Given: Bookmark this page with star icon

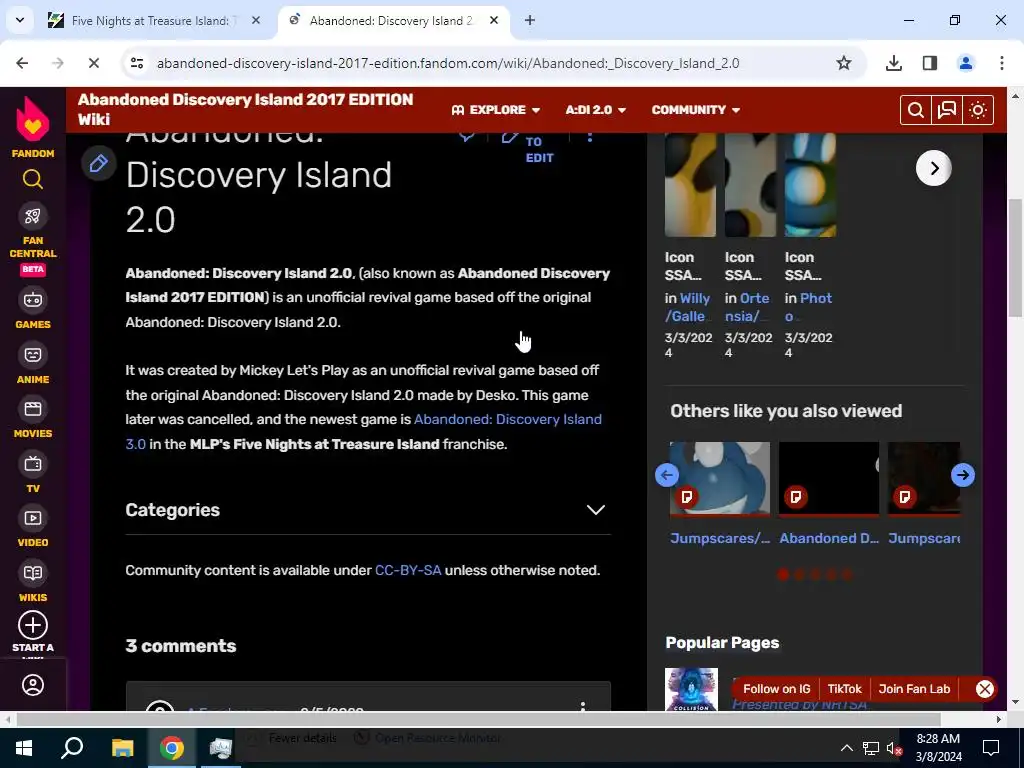Looking at the screenshot, I should tap(844, 63).
